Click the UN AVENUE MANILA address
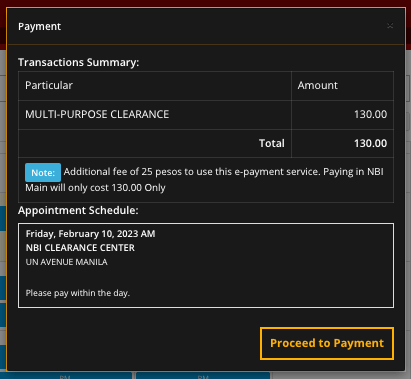411x379 pixels. point(66,262)
